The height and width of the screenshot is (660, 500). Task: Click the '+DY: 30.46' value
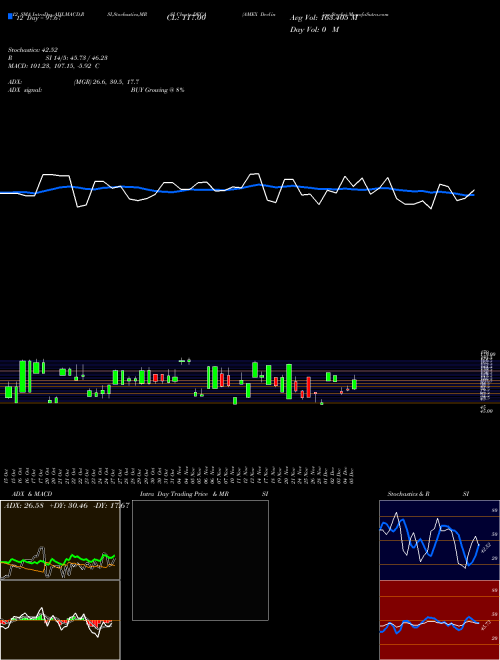tap(69, 506)
